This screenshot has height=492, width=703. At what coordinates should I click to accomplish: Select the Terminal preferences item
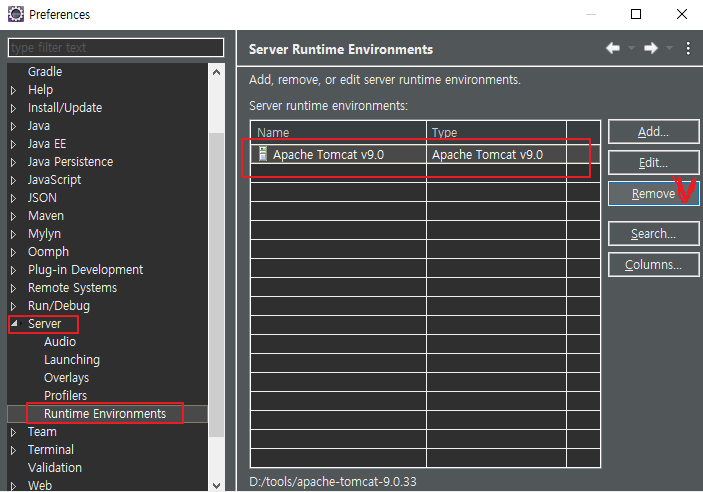click(51, 449)
